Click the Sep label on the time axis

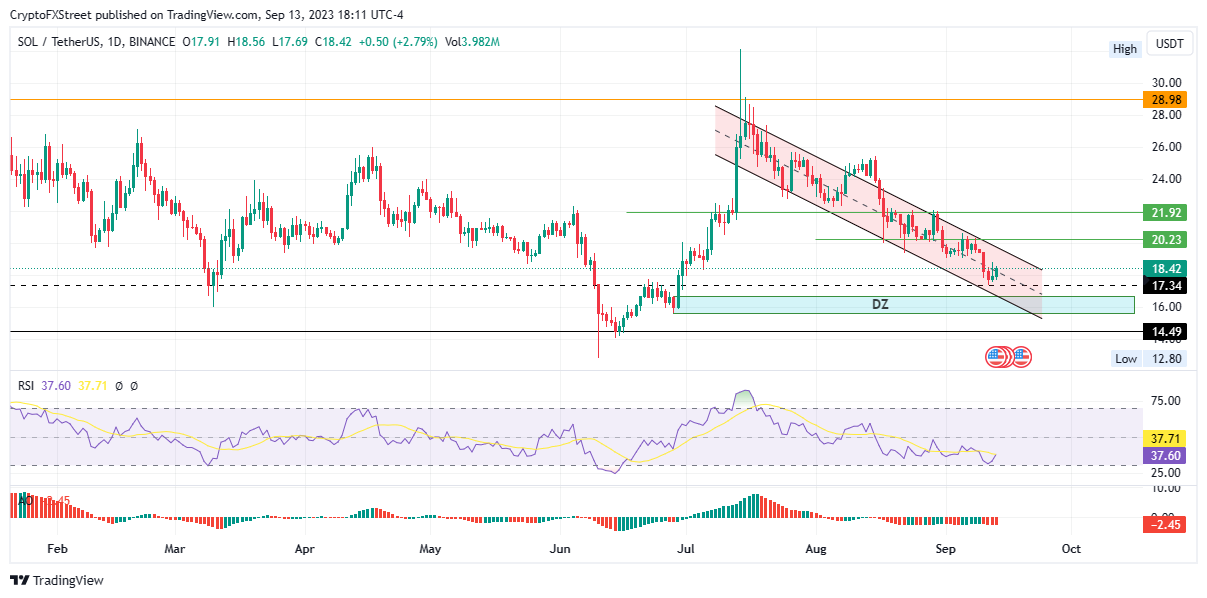coord(945,549)
